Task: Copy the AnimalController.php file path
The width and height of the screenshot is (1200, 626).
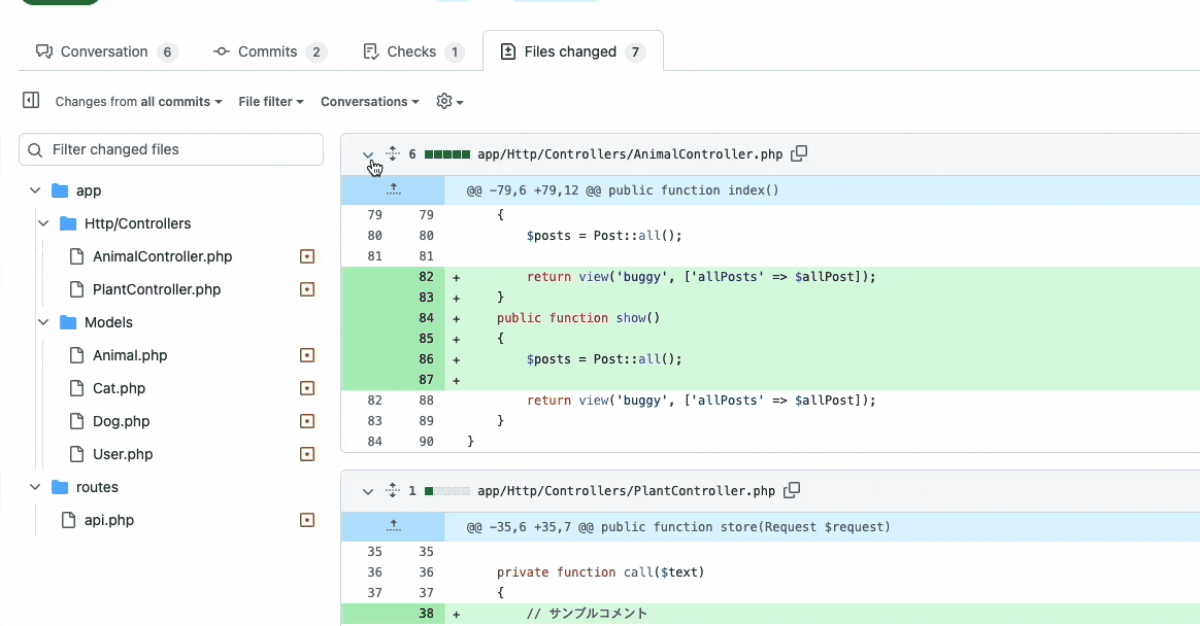Action: (799, 154)
